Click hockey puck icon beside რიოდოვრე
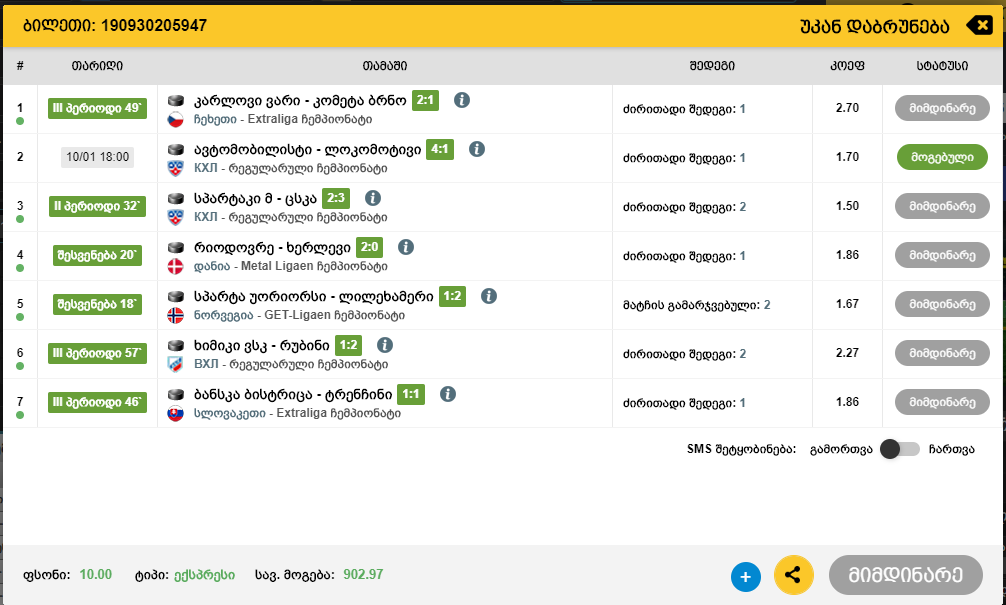Viewport: 1006px width, 605px height. (x=176, y=247)
